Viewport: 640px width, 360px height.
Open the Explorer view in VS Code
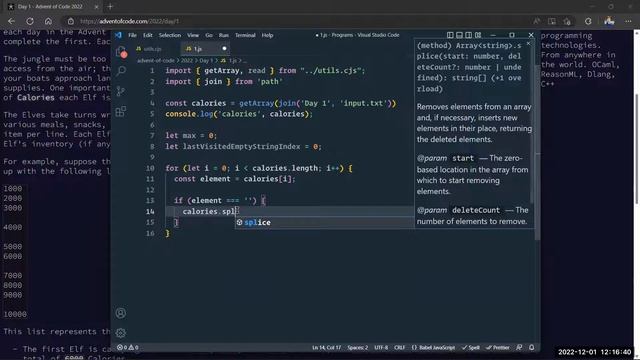(121, 51)
